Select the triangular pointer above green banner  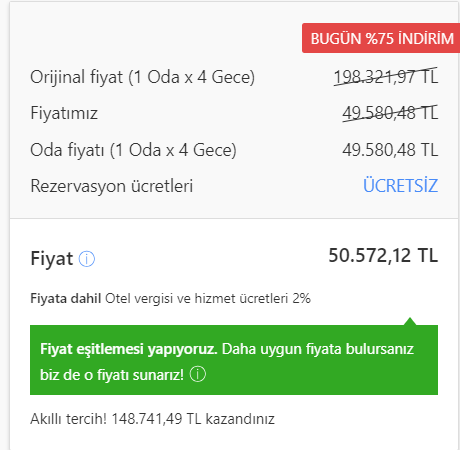point(410,321)
